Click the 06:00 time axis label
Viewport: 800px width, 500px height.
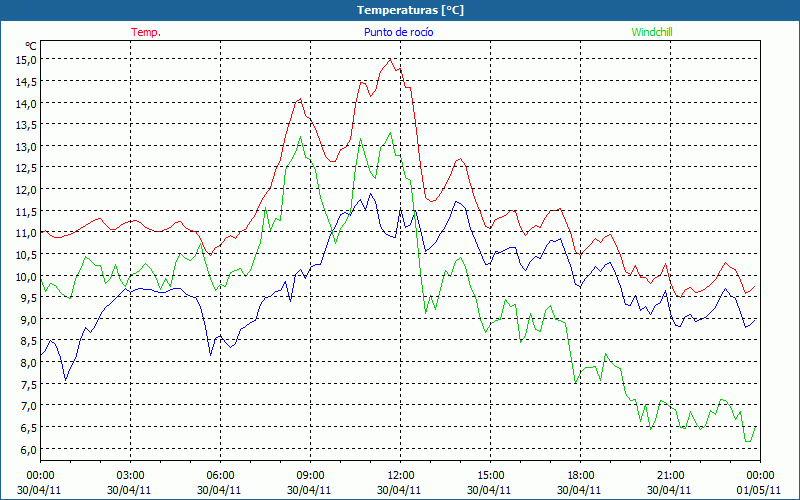pyautogui.click(x=220, y=476)
